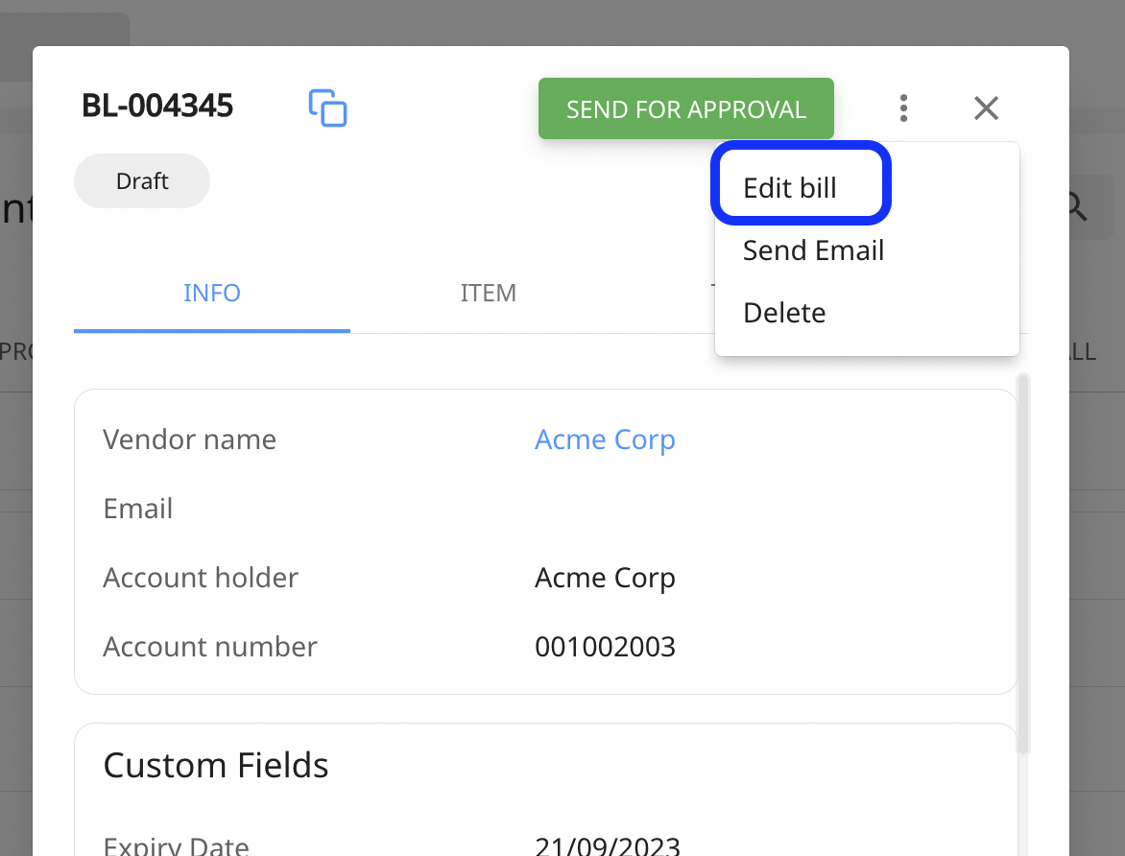Select the bill title BL-004345
This screenshot has height=856, width=1125.
pos(157,105)
